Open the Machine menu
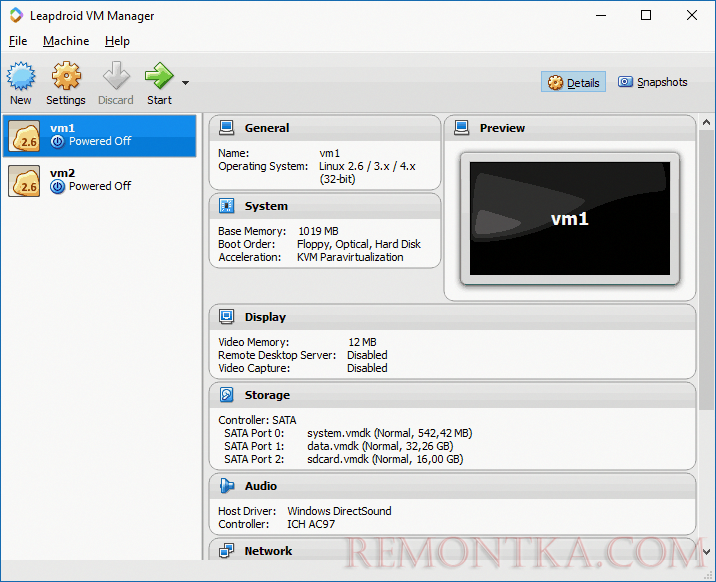The image size is (716, 582). 66,41
